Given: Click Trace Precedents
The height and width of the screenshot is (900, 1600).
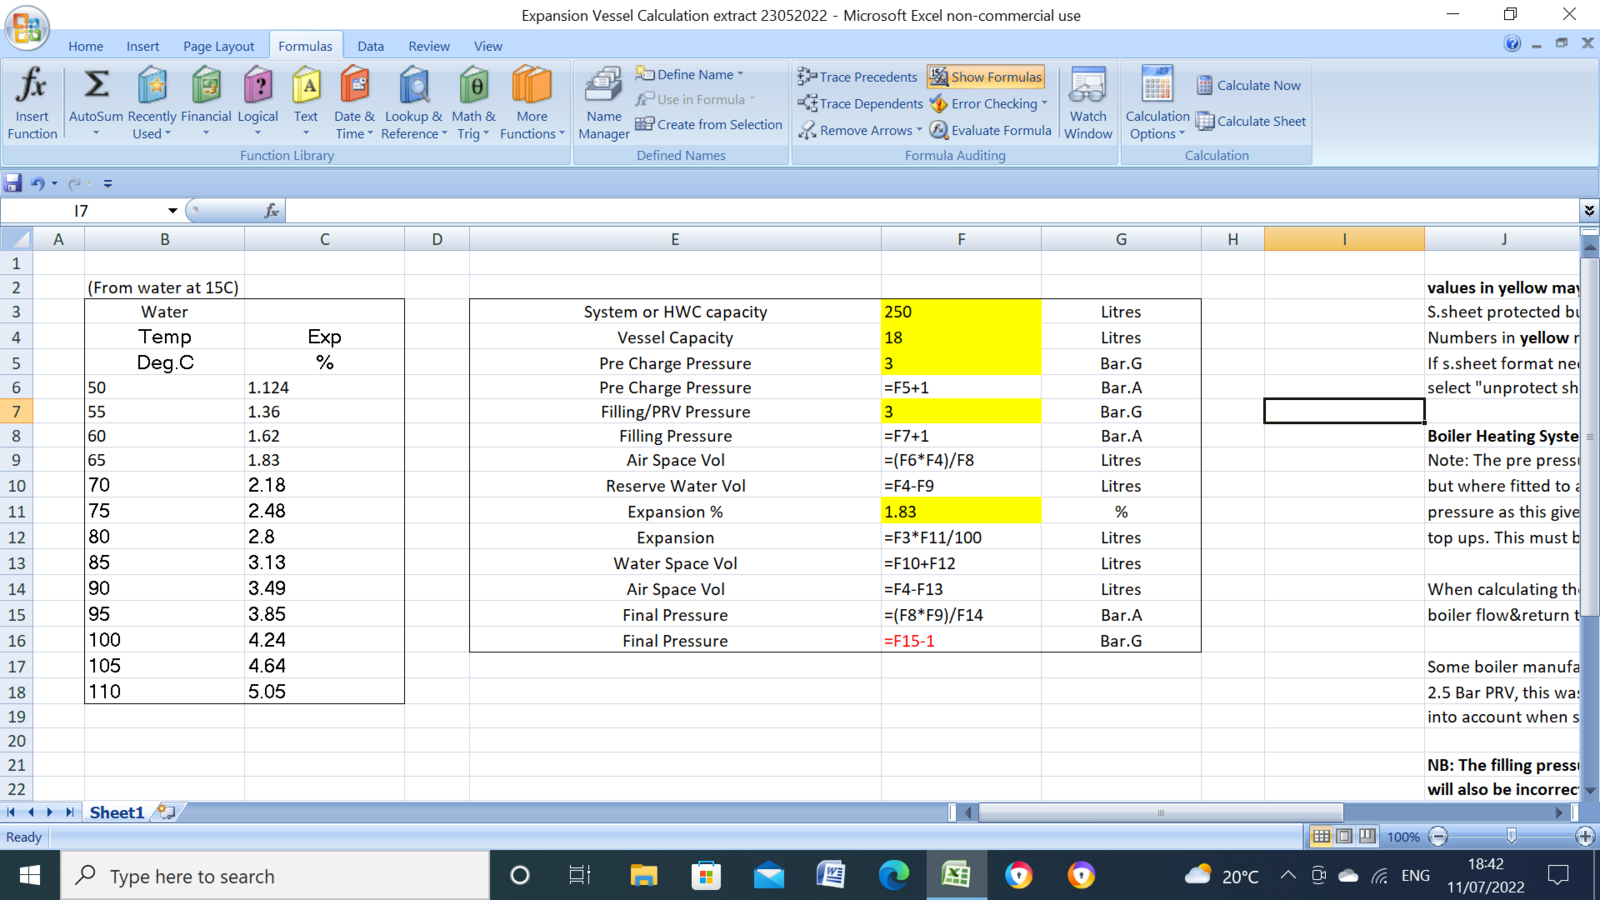Looking at the screenshot, I should [858, 77].
